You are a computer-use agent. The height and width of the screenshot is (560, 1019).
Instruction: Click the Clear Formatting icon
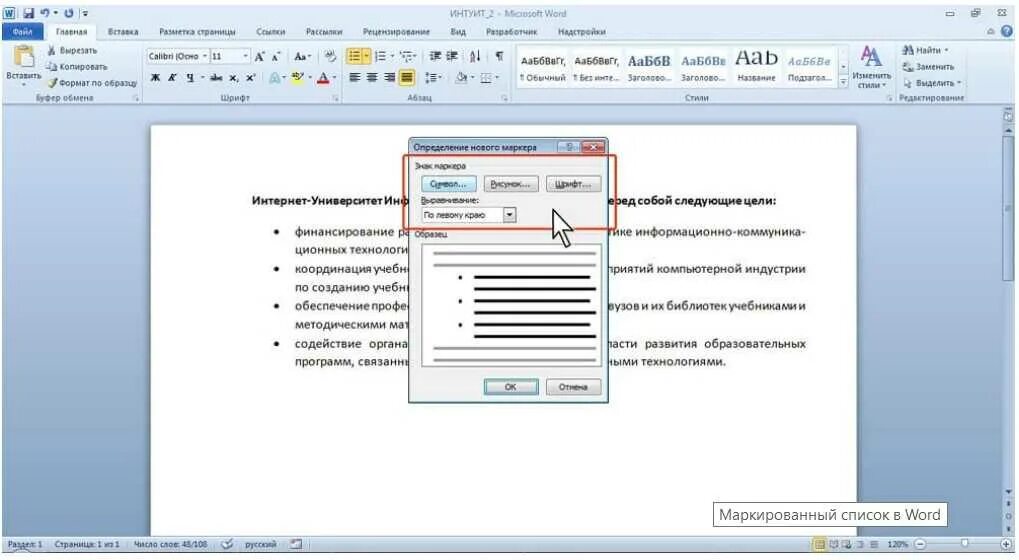click(330, 57)
